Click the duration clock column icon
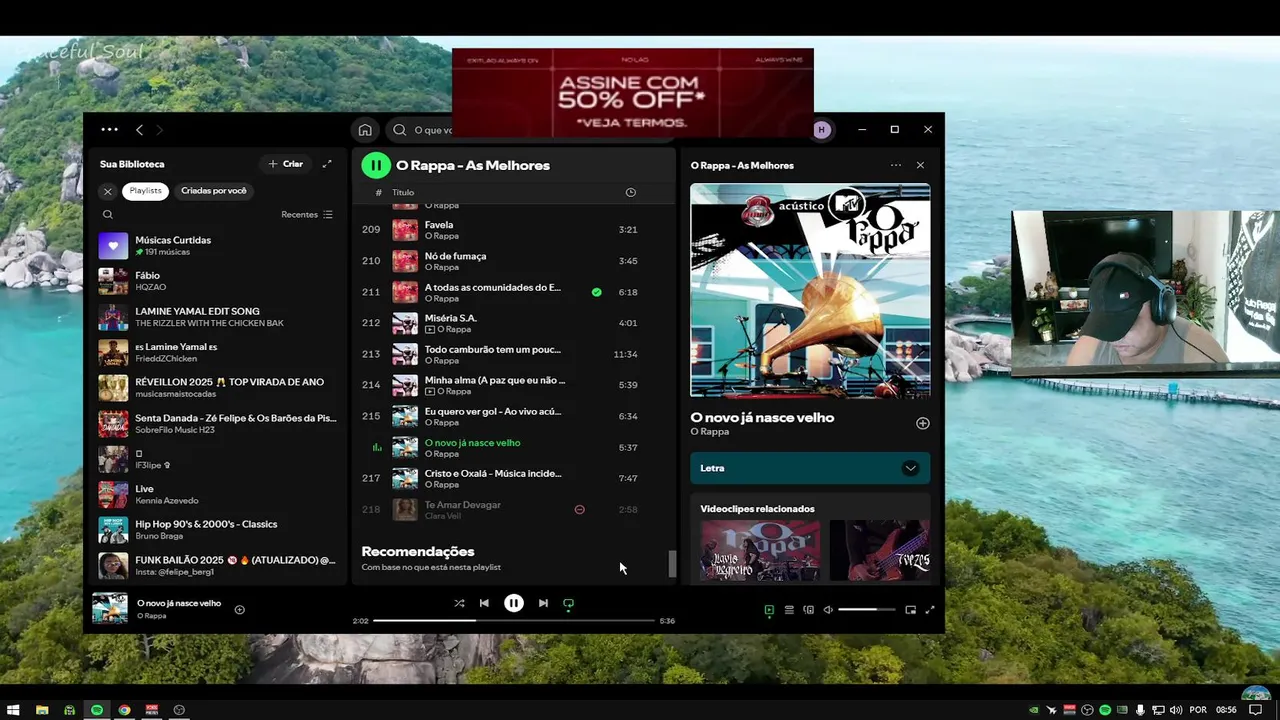 tap(630, 192)
